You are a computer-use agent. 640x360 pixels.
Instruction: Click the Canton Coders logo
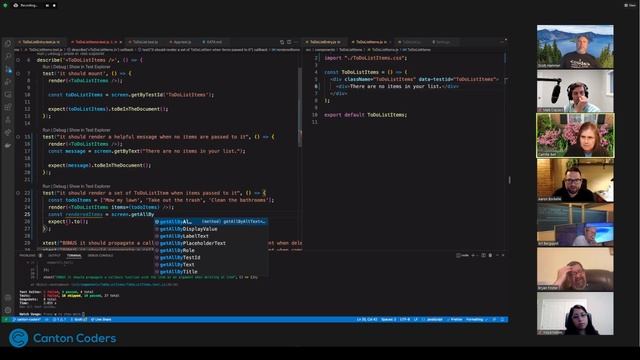coord(62,338)
